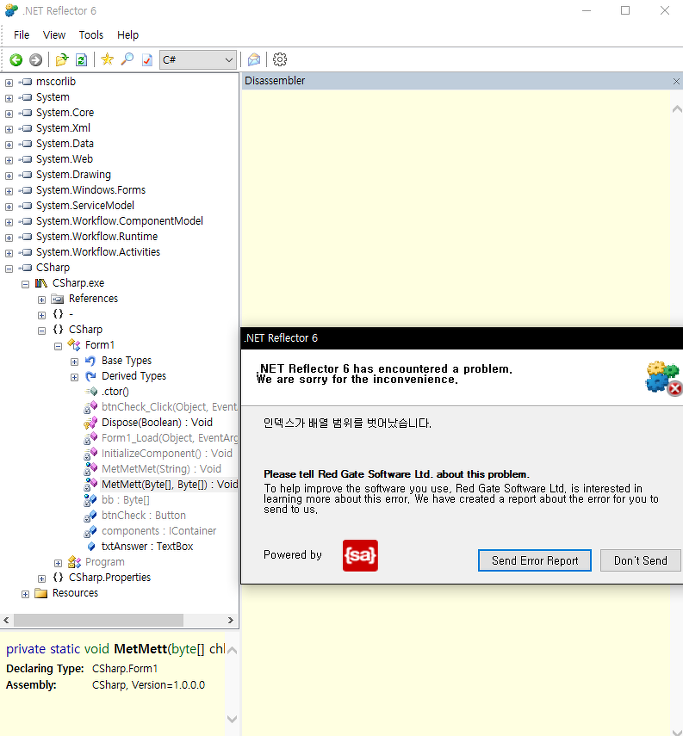Click the Resources folder icon
Viewport: 683px width, 736px height.
click(41, 593)
